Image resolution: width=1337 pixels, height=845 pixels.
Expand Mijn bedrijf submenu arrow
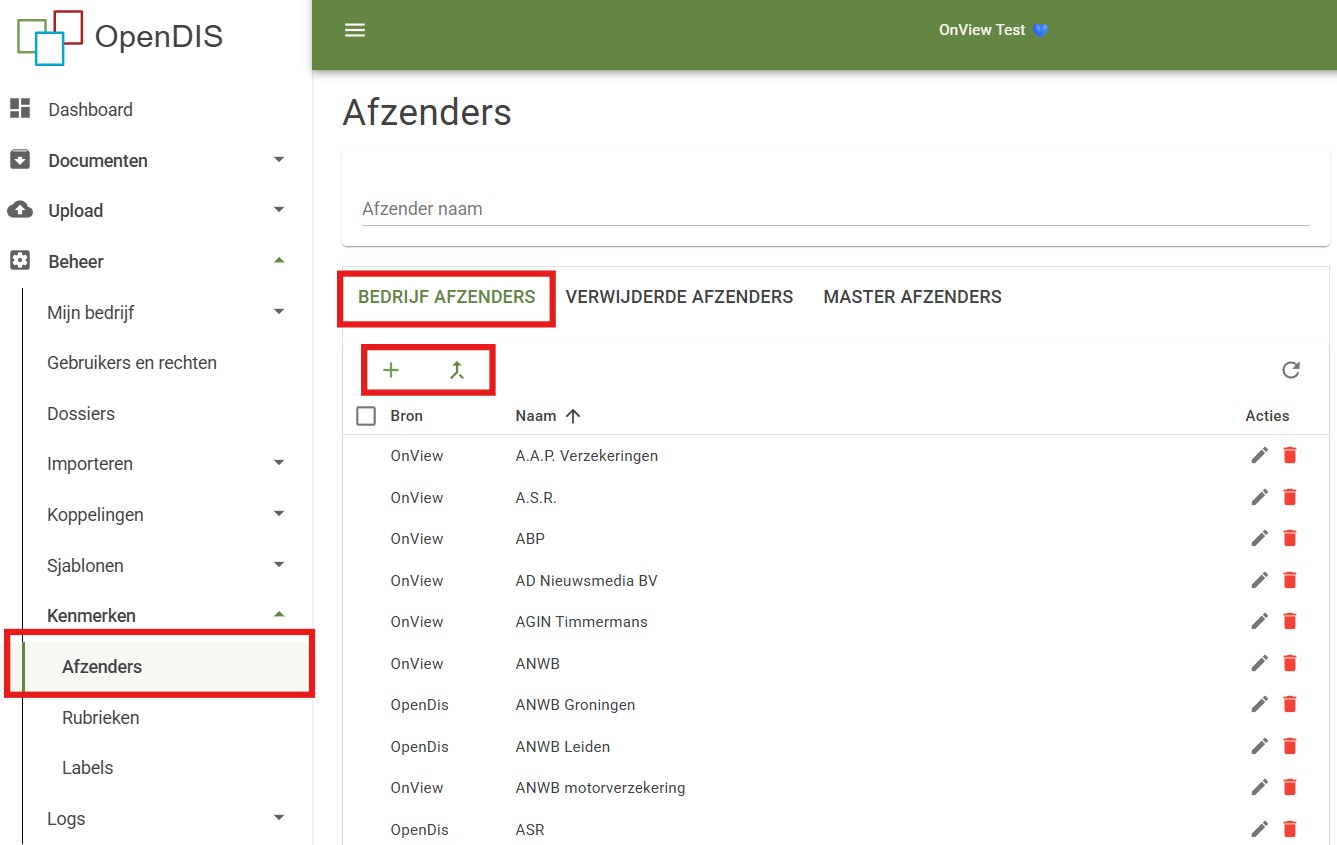tap(279, 312)
